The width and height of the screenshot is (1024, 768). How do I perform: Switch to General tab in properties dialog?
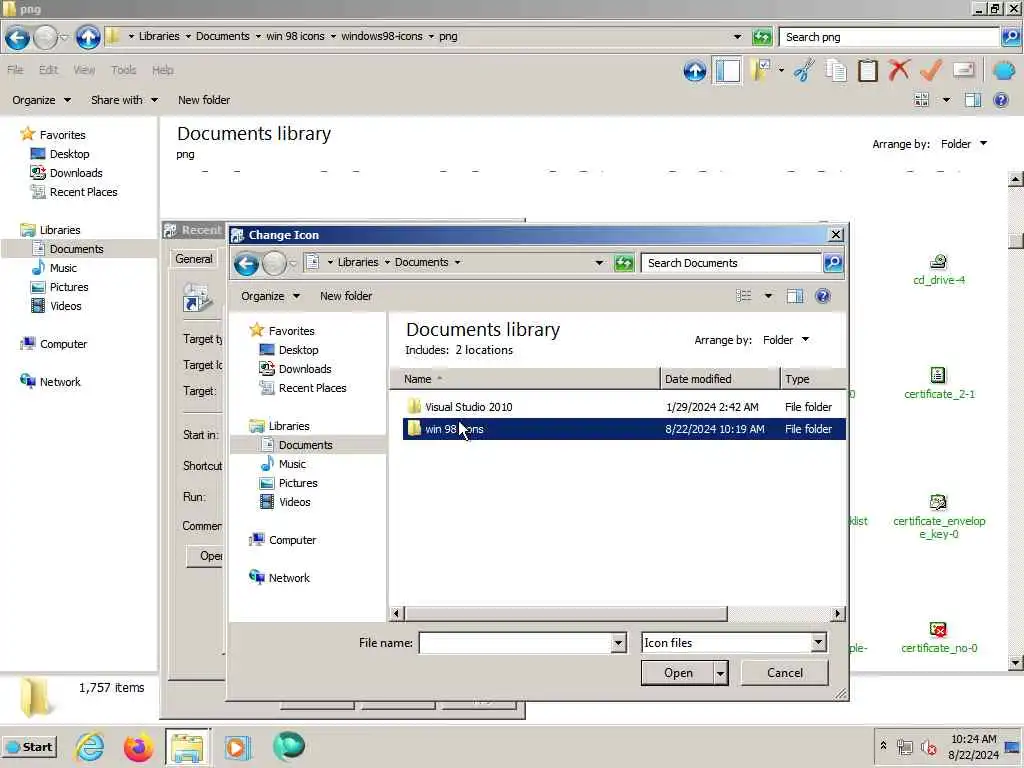tap(193, 259)
